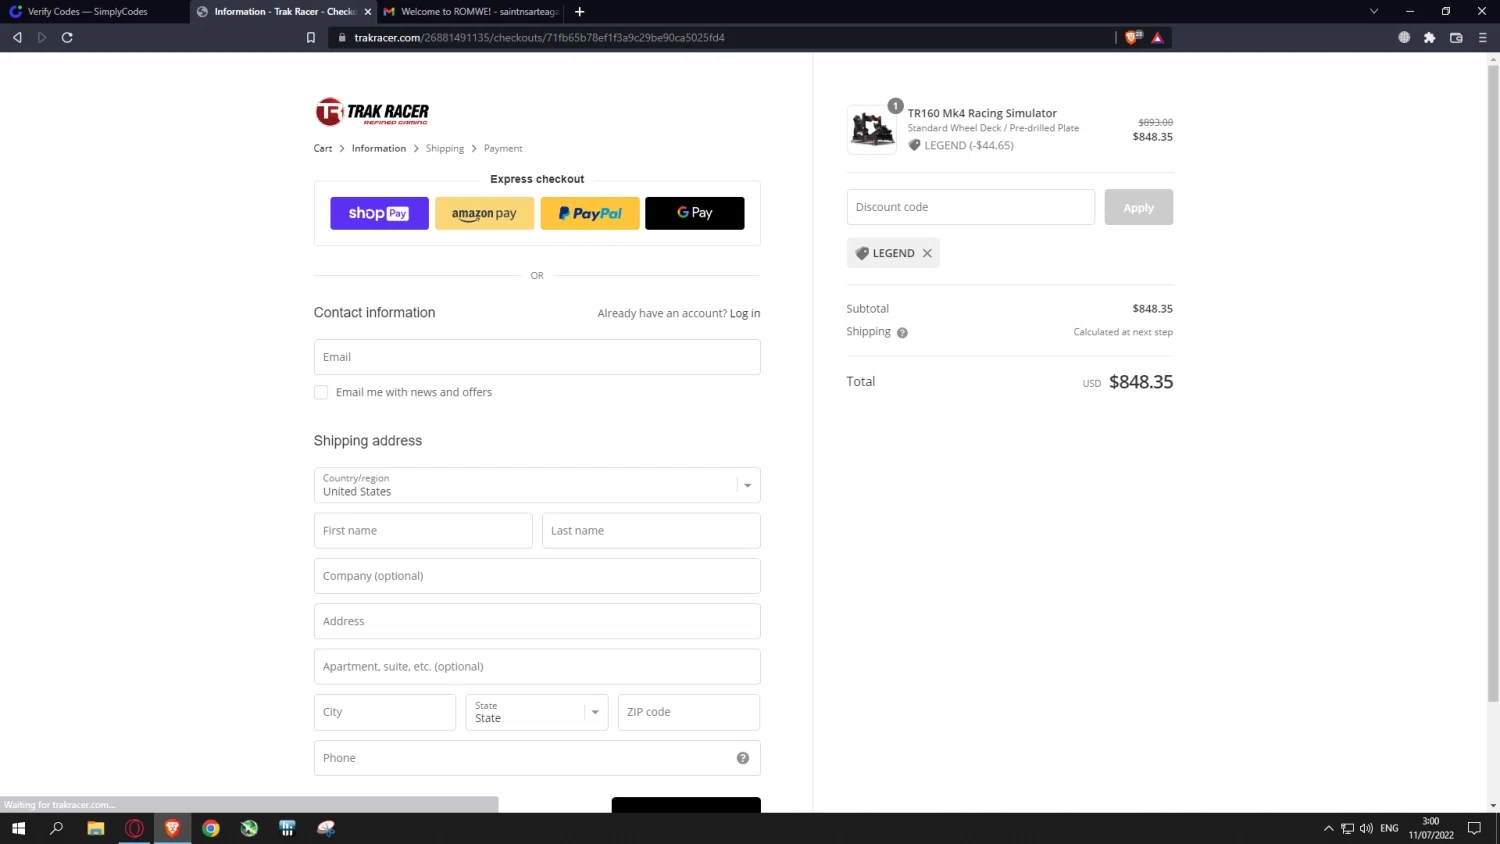Open State dropdown
The height and width of the screenshot is (844, 1500).
537,712
